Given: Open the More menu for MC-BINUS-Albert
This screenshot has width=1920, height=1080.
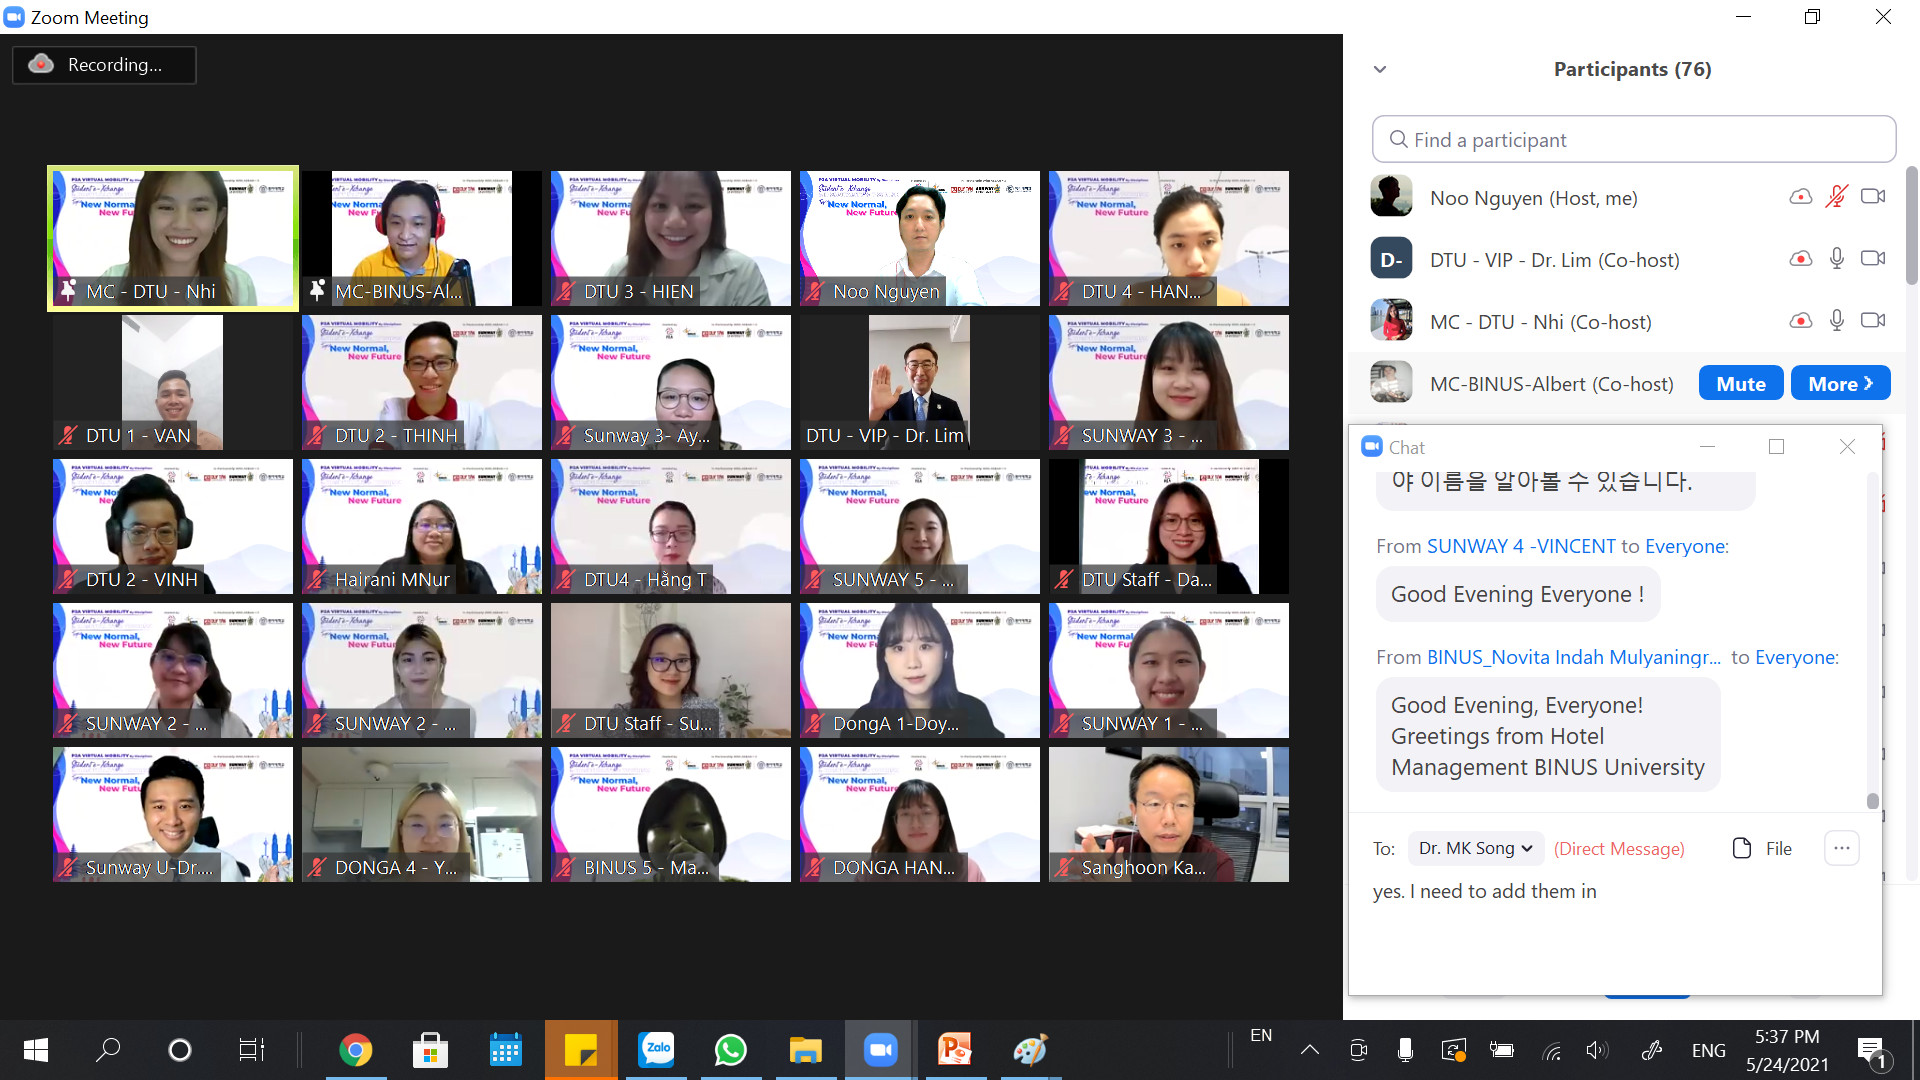Looking at the screenshot, I should click(1839, 384).
